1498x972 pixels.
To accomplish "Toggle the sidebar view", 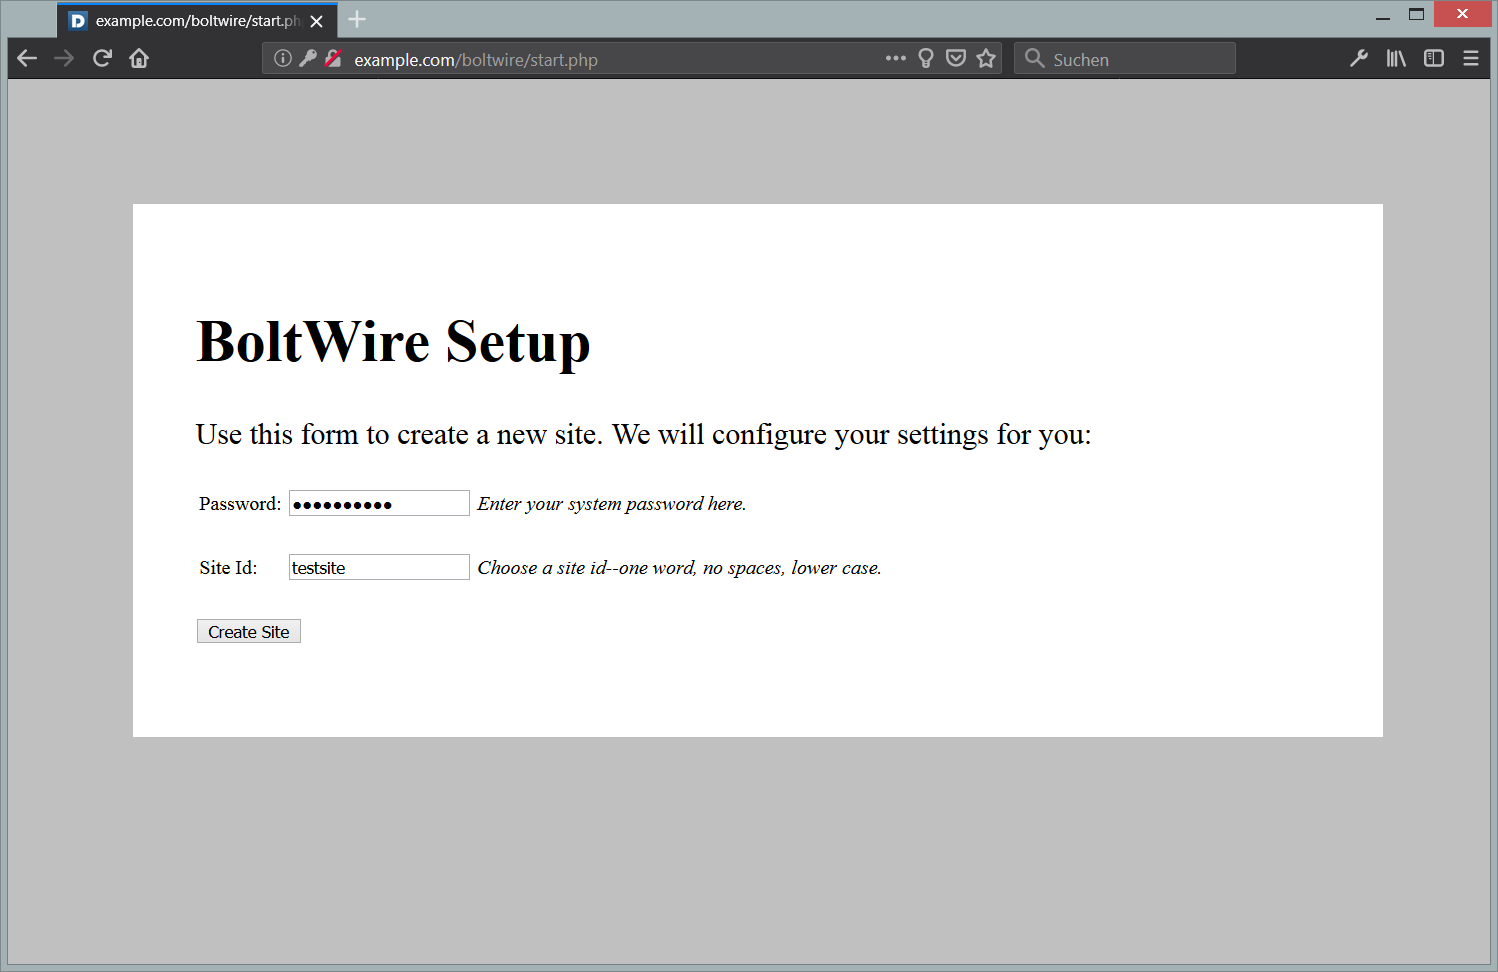I will (x=1433, y=59).
